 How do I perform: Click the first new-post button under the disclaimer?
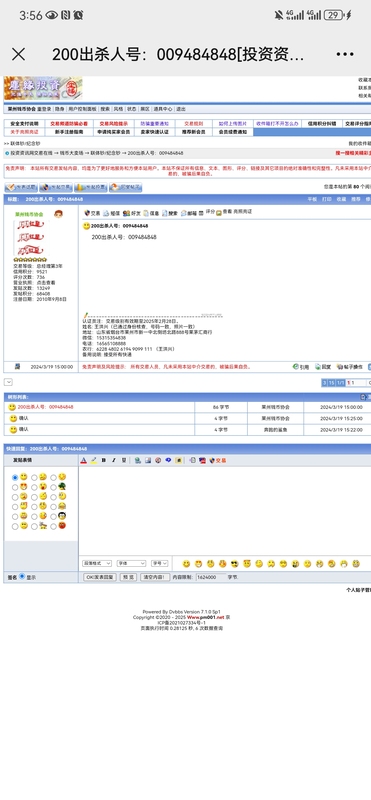point(20,187)
